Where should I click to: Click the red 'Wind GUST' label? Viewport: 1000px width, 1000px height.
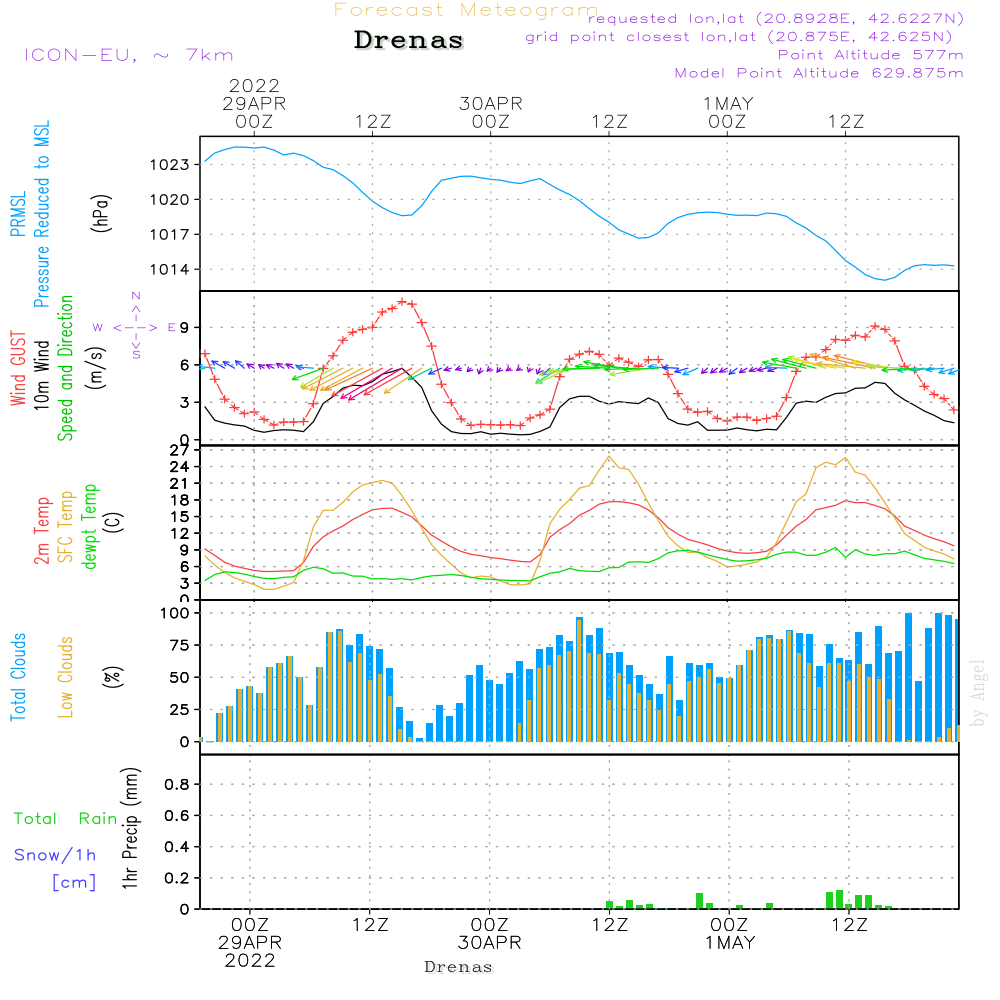18,368
